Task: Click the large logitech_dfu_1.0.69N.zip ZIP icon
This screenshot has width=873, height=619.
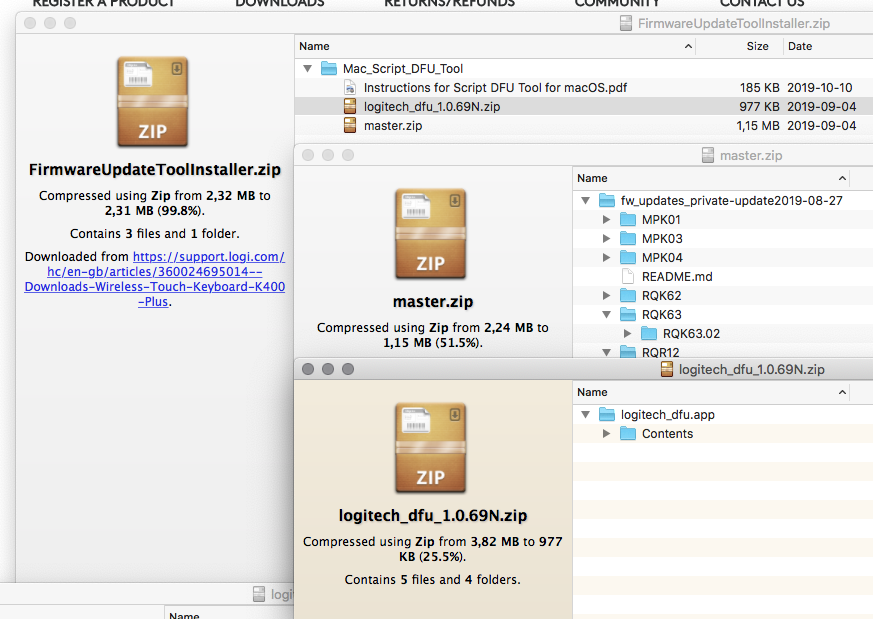Action: [430, 448]
